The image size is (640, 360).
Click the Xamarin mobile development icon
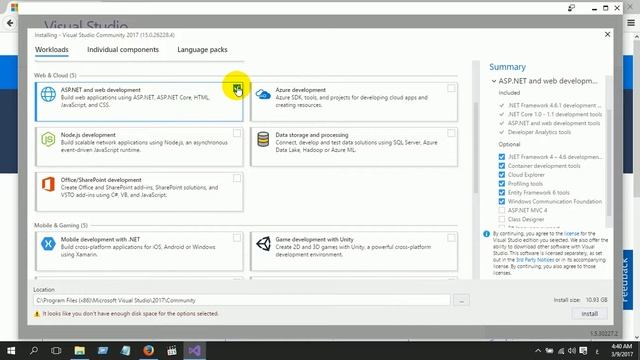coord(48,244)
